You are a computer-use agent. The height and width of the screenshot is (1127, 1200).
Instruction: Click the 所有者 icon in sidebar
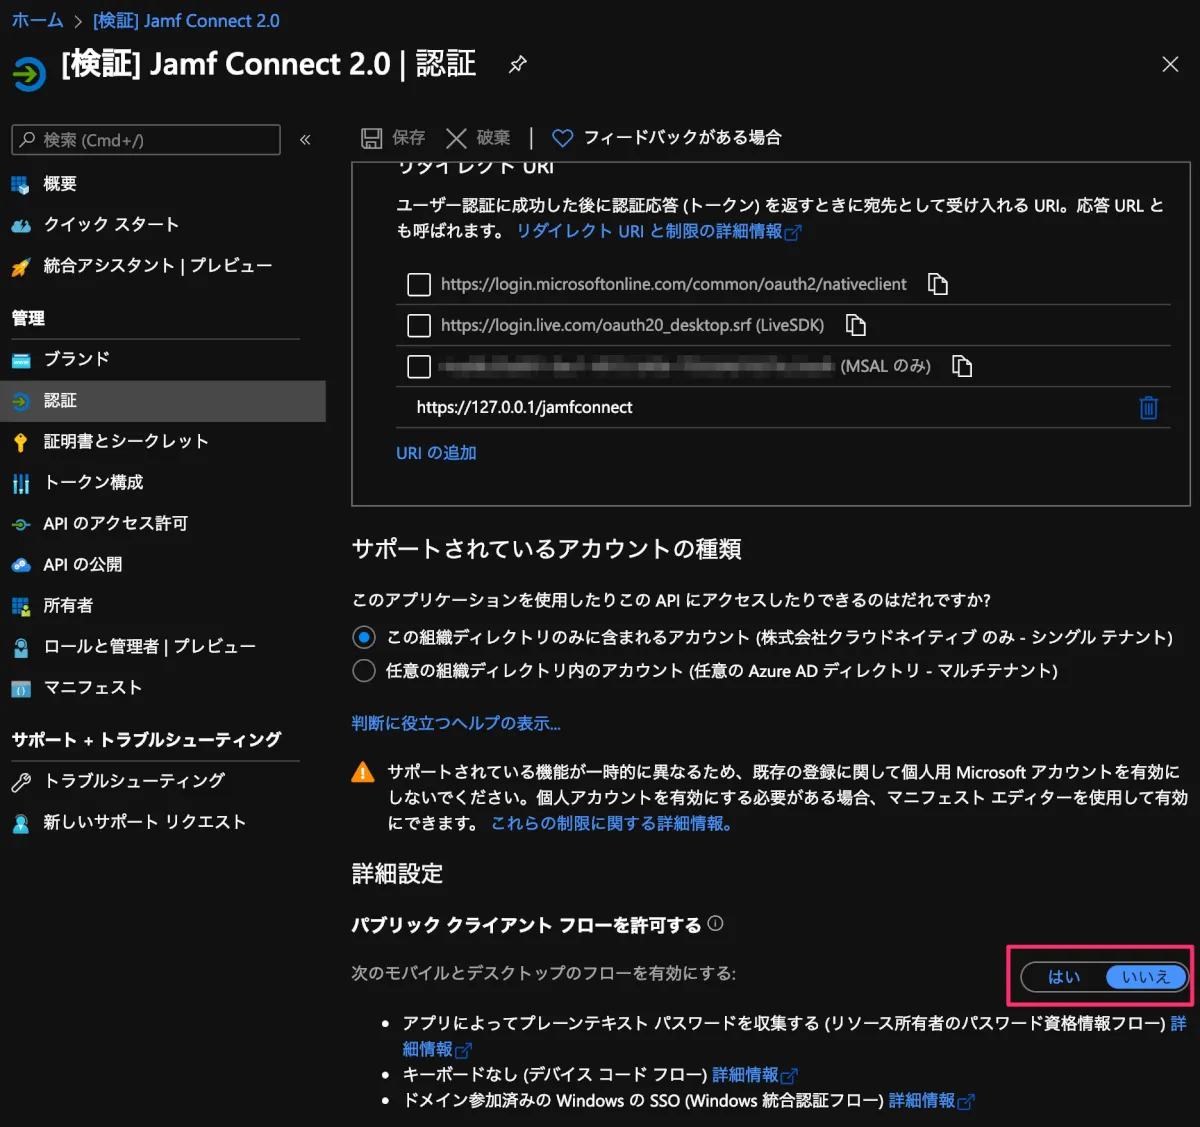tap(21, 606)
